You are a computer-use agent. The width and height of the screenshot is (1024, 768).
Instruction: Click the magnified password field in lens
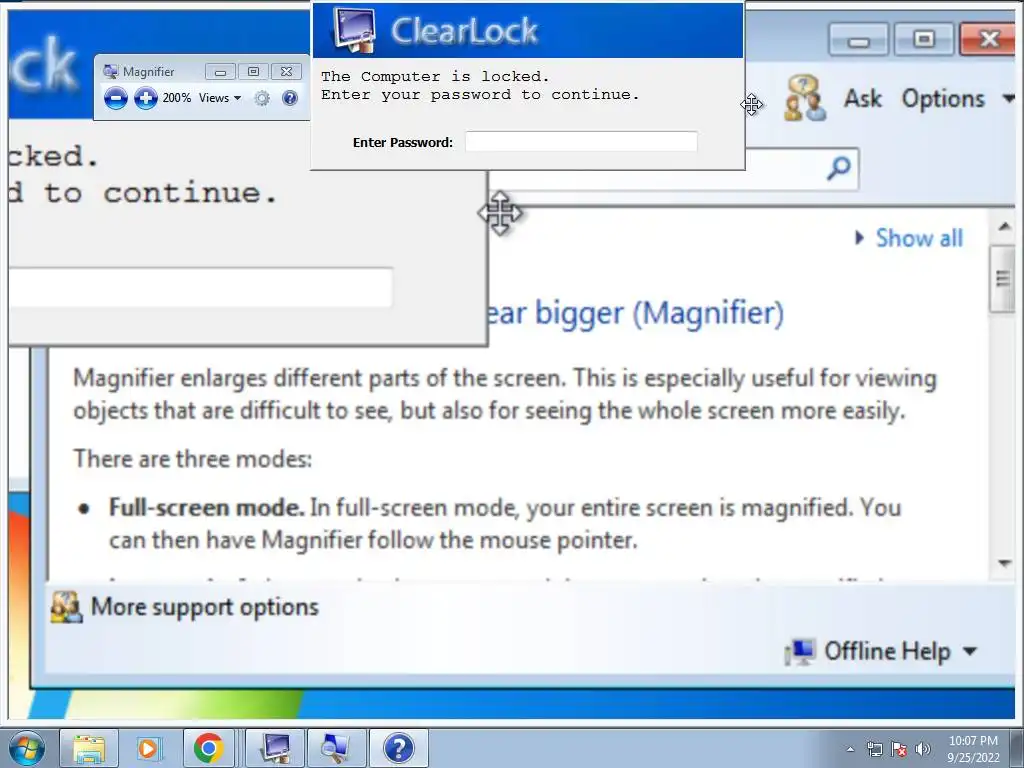[x=201, y=287]
